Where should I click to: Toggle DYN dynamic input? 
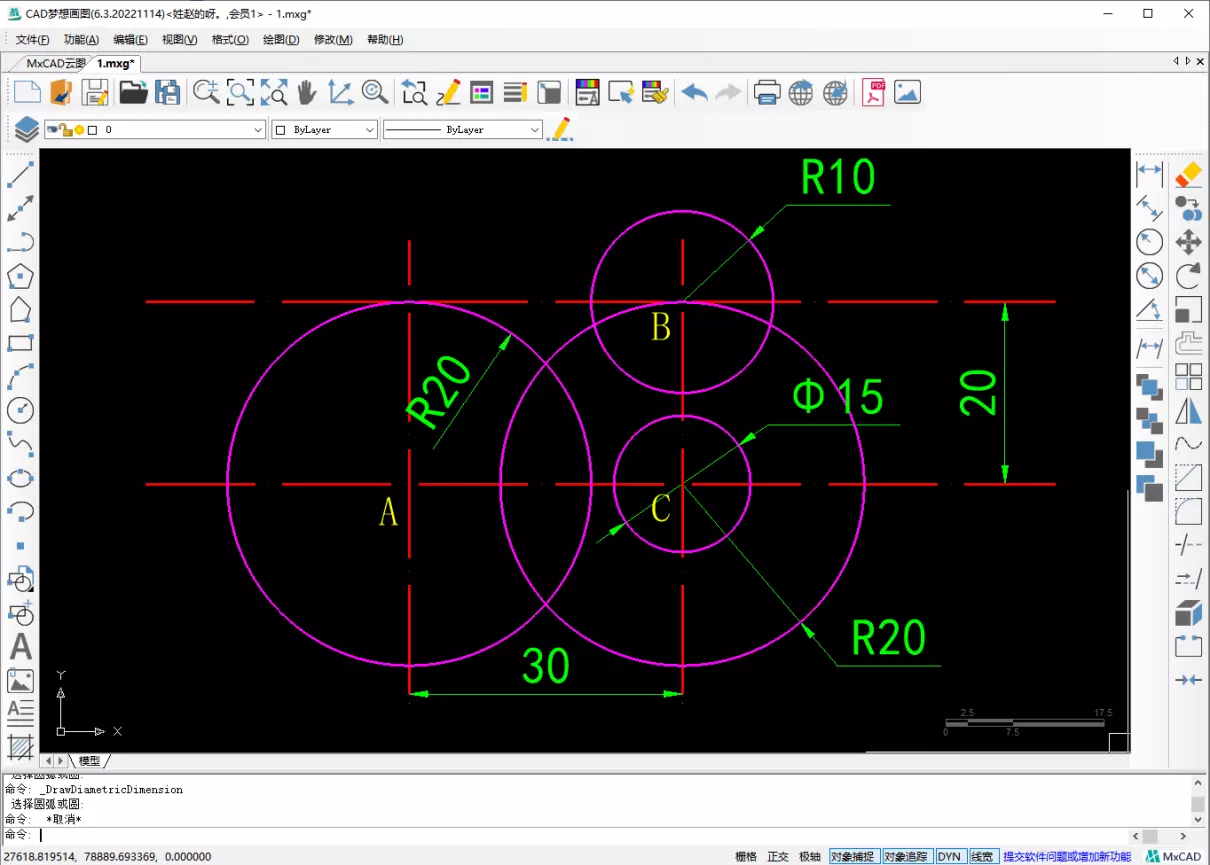click(949, 856)
